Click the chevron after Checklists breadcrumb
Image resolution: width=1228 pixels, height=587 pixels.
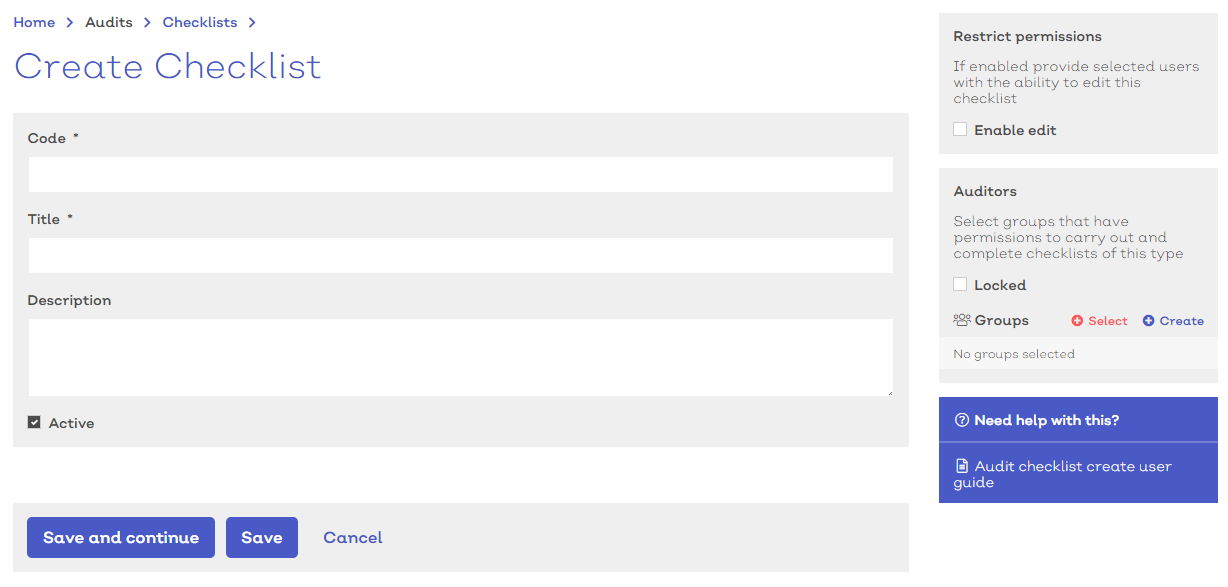tap(252, 22)
